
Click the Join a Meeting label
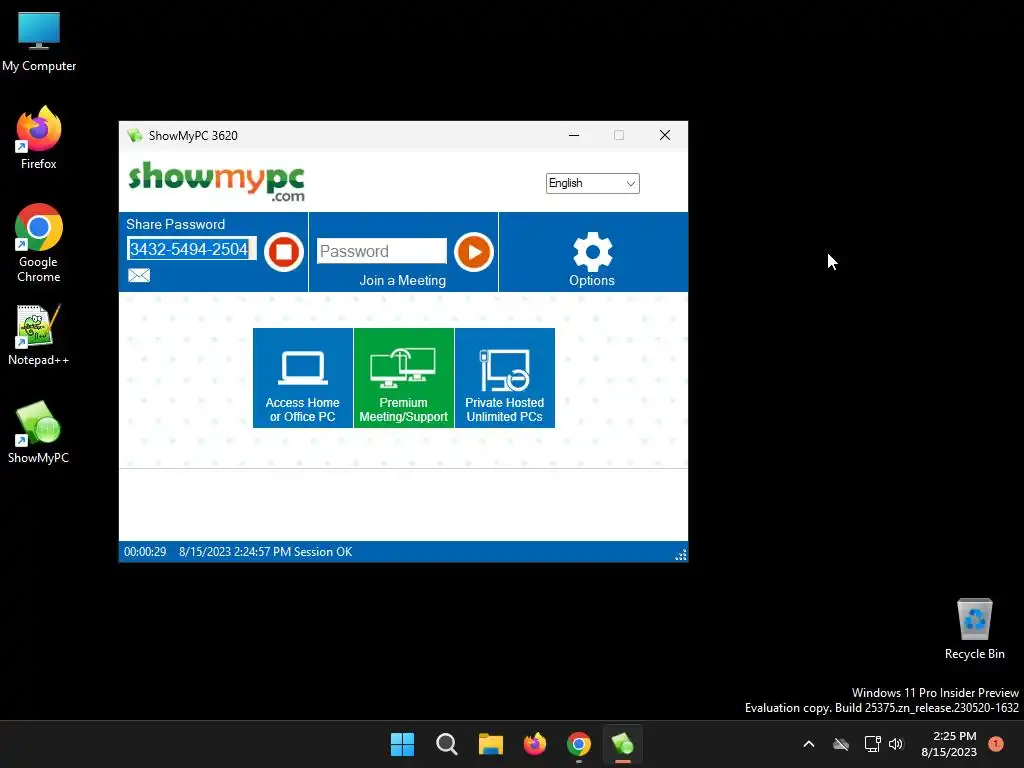coord(402,280)
